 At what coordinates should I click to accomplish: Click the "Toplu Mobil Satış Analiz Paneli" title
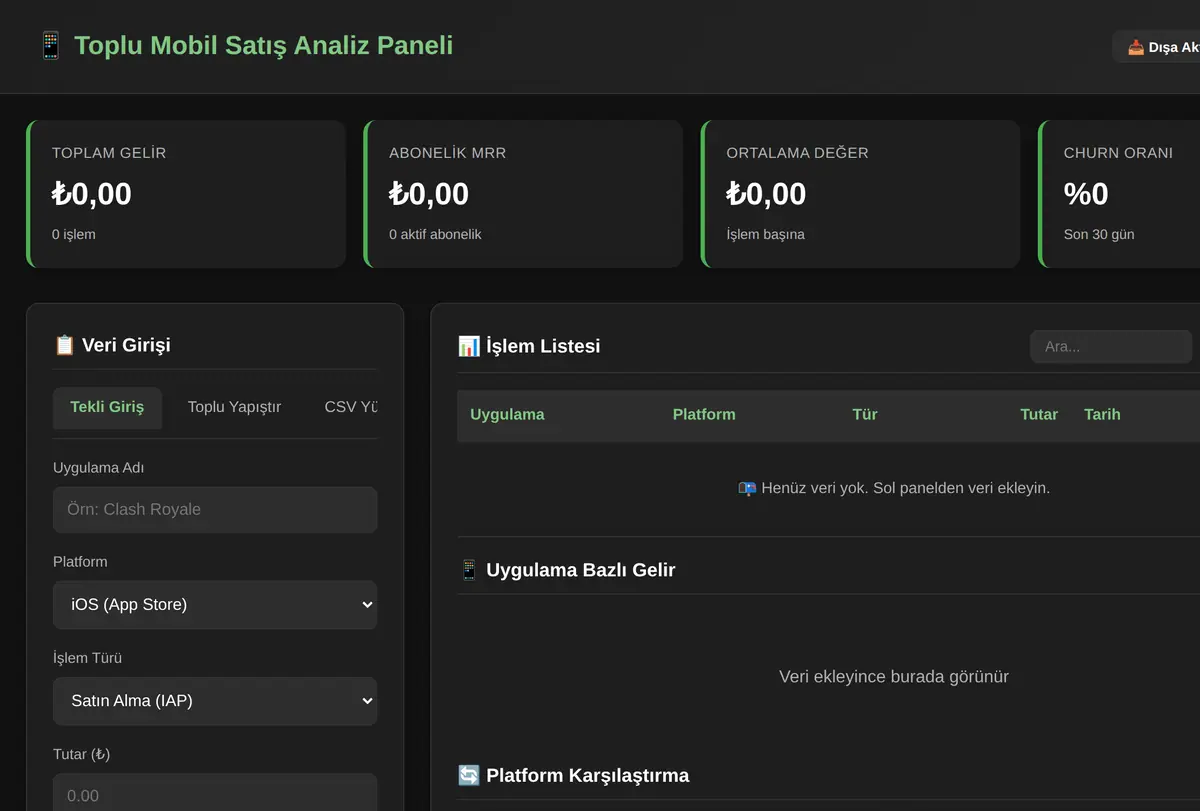tap(264, 46)
